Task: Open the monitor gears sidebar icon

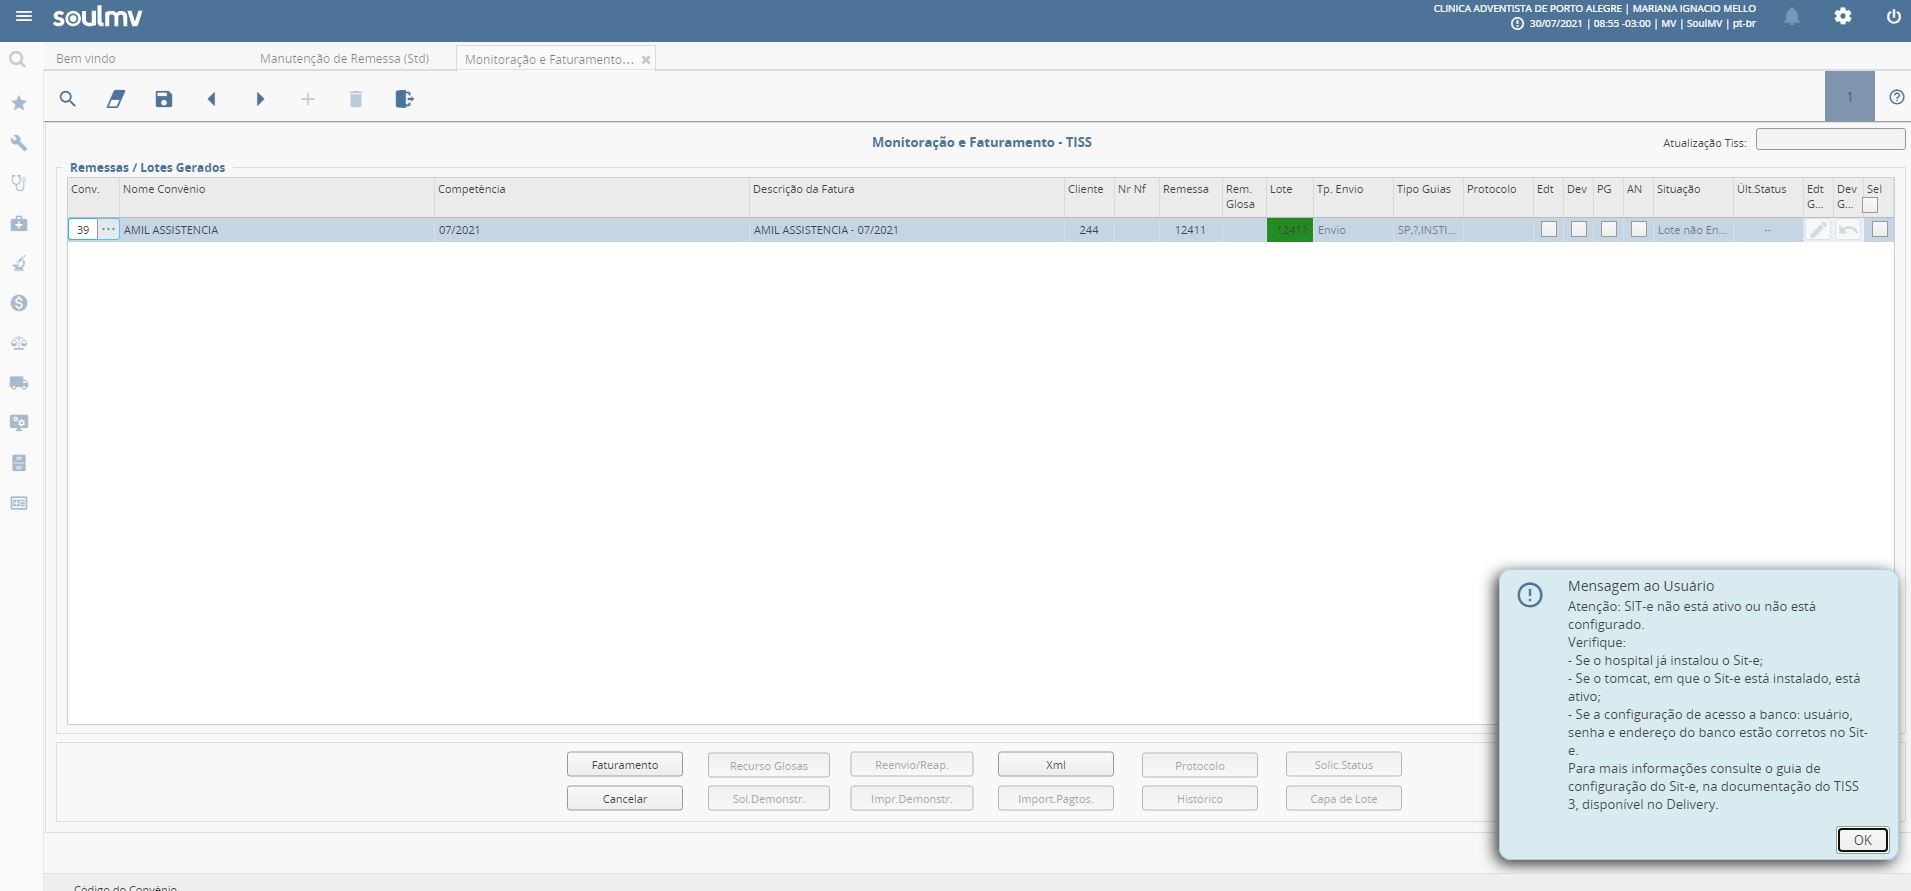Action: click(x=18, y=423)
